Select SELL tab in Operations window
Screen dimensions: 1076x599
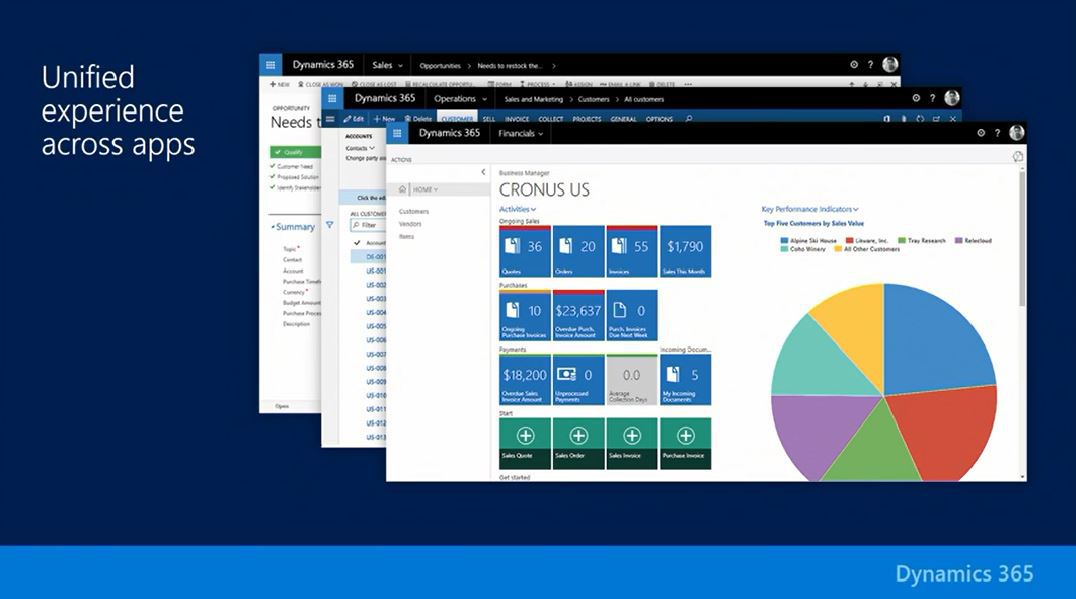point(489,119)
